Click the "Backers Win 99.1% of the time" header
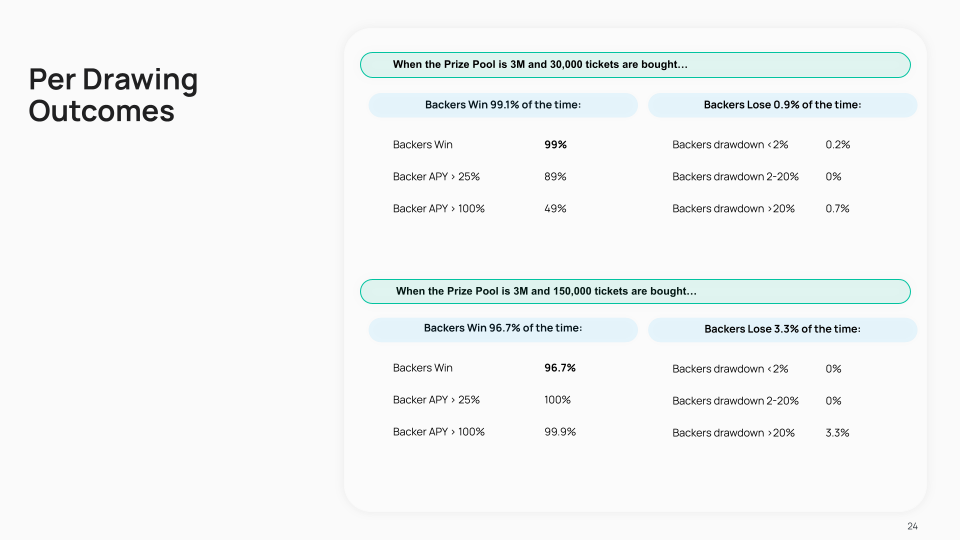Viewport: 960px width, 540px height. (503, 105)
